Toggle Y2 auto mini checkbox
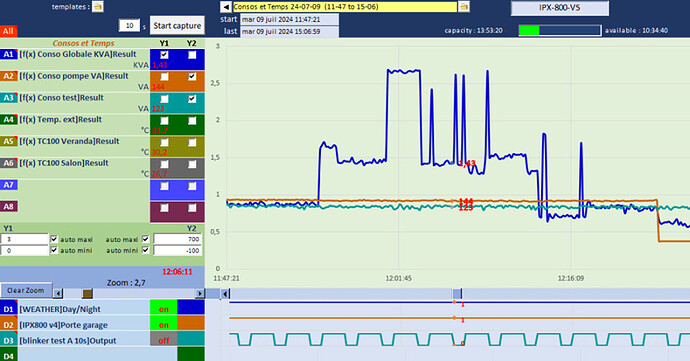 [x=145, y=250]
